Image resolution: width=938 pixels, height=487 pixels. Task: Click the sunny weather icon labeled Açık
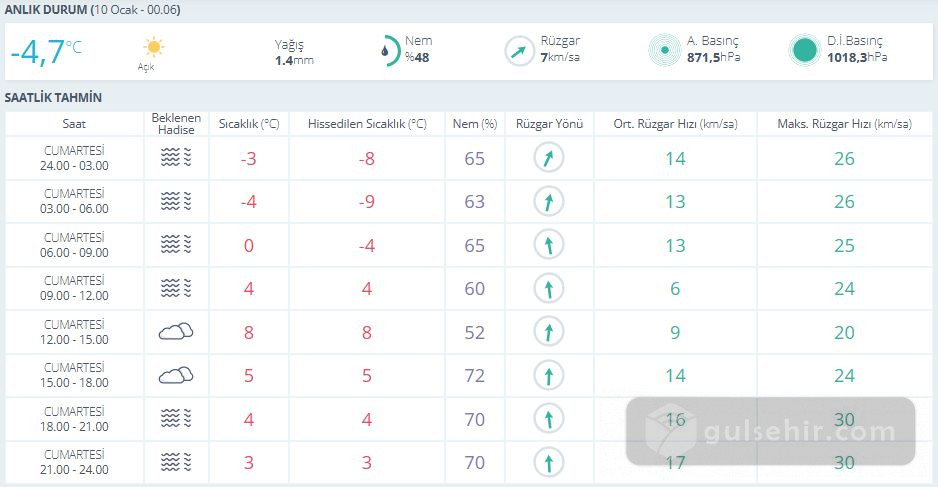(153, 47)
